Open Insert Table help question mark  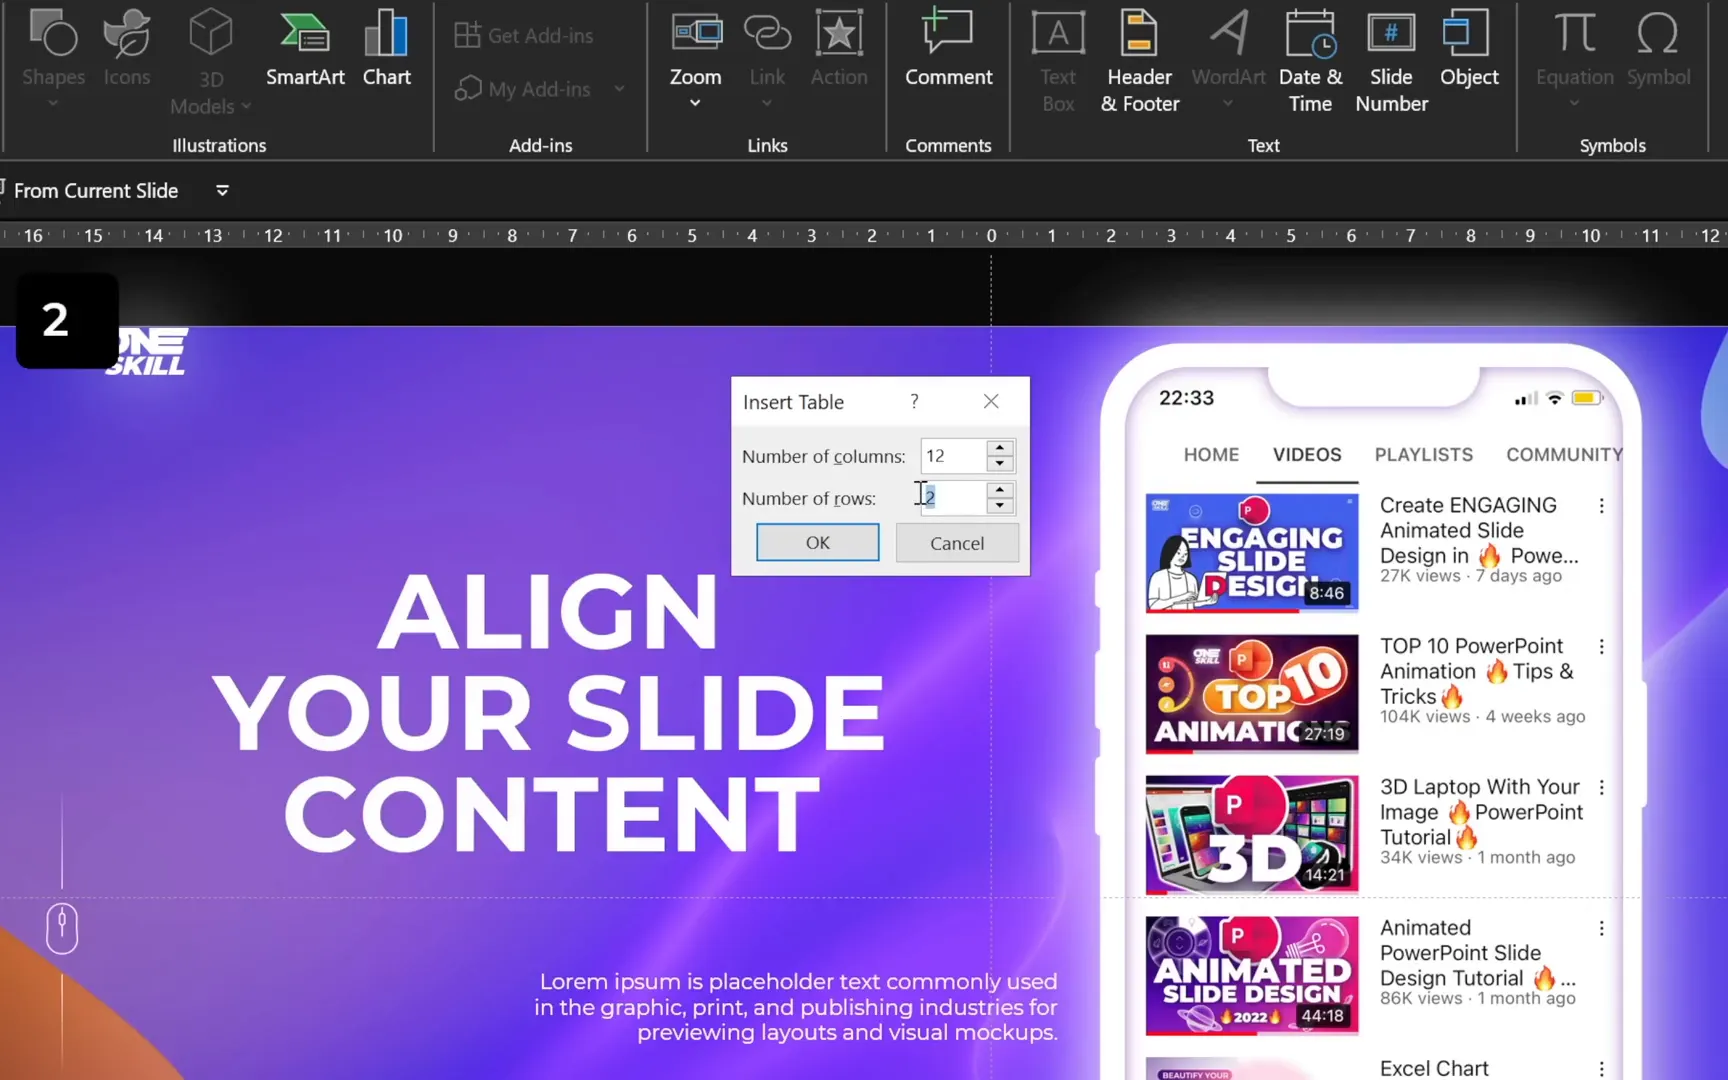click(914, 401)
